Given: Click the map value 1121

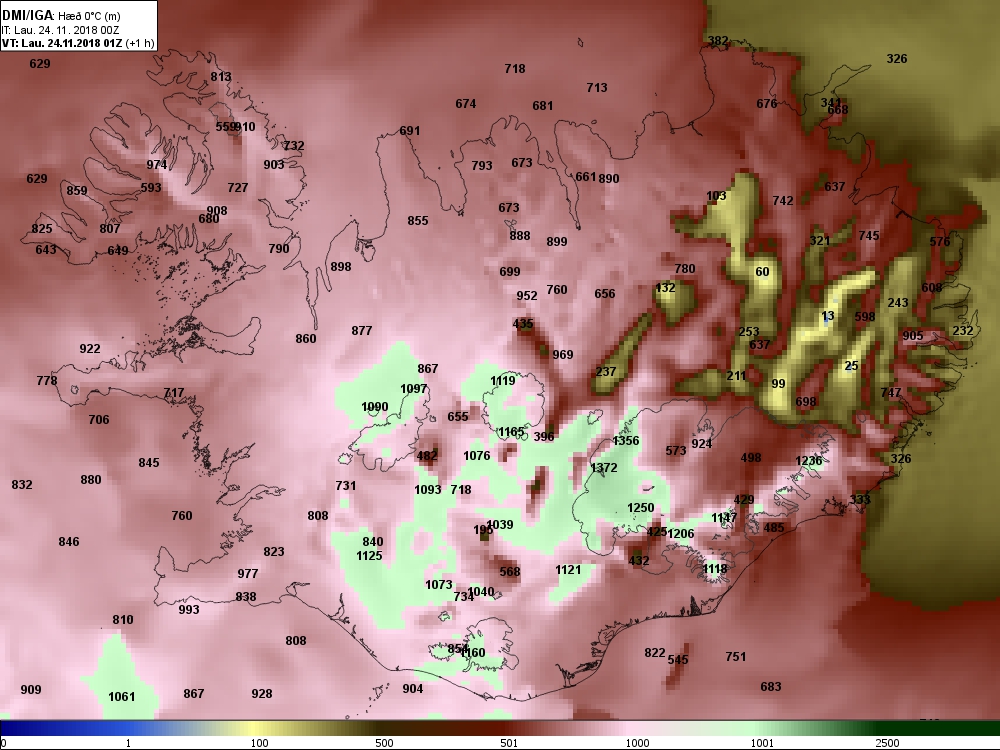Looking at the screenshot, I should (568, 570).
